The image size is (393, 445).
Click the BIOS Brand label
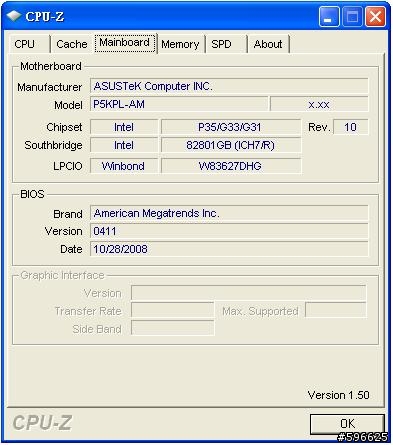click(68, 214)
